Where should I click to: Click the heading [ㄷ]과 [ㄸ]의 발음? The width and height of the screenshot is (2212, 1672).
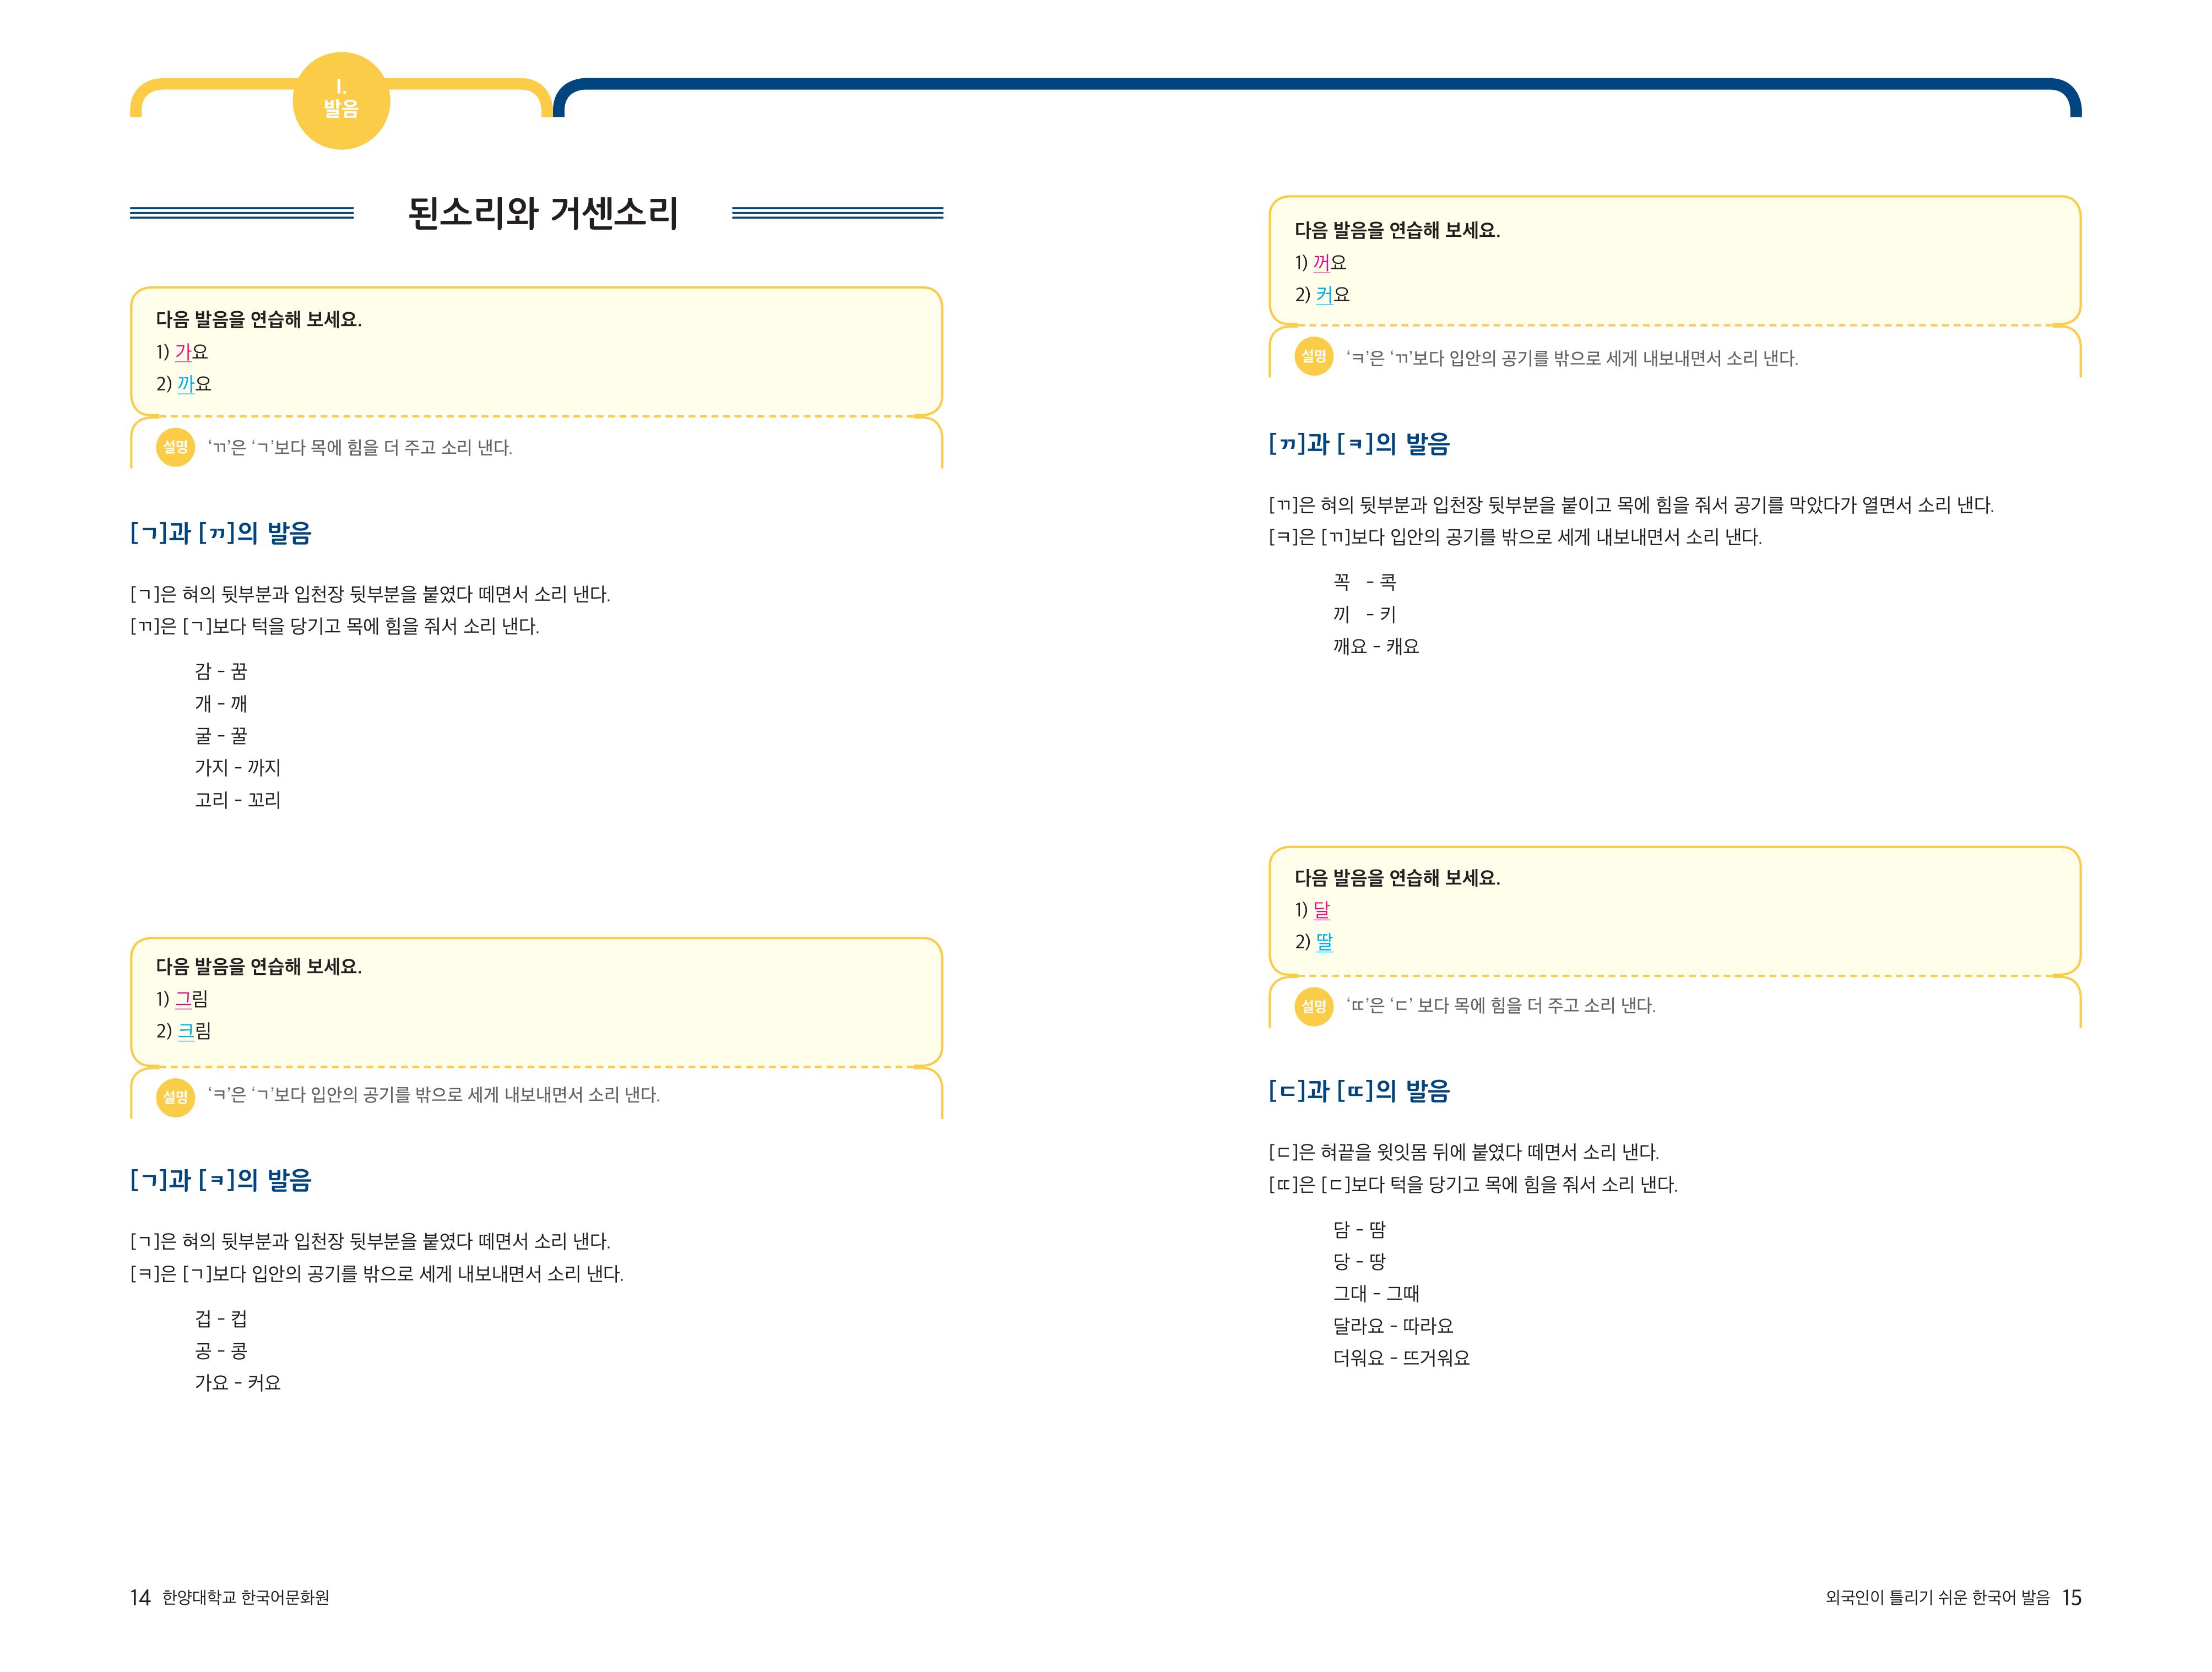pos(1359,1091)
